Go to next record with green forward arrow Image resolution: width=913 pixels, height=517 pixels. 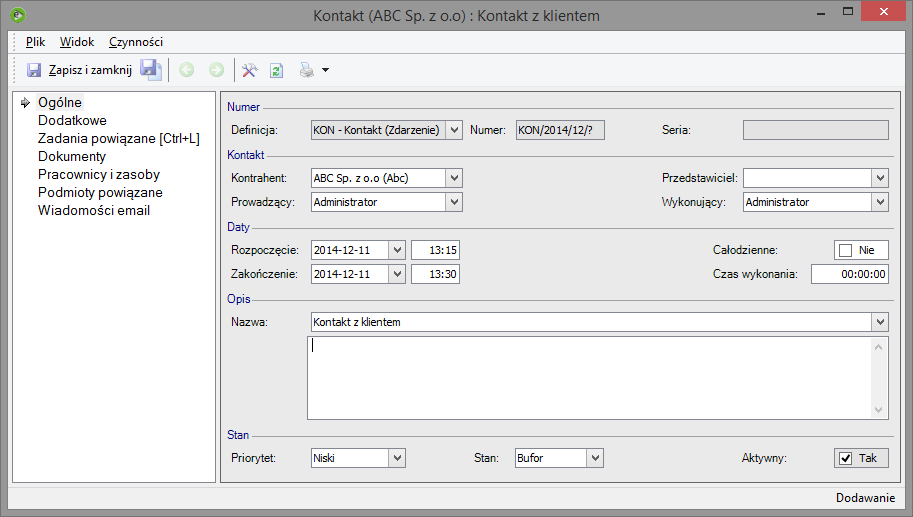[x=216, y=70]
